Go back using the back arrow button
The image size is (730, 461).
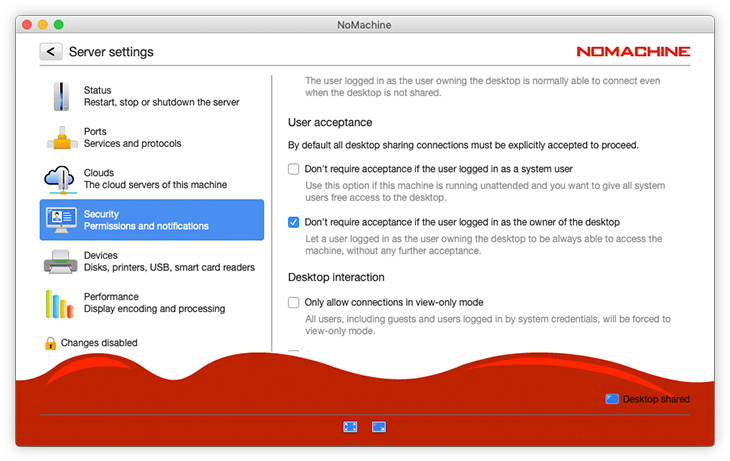tap(51, 52)
